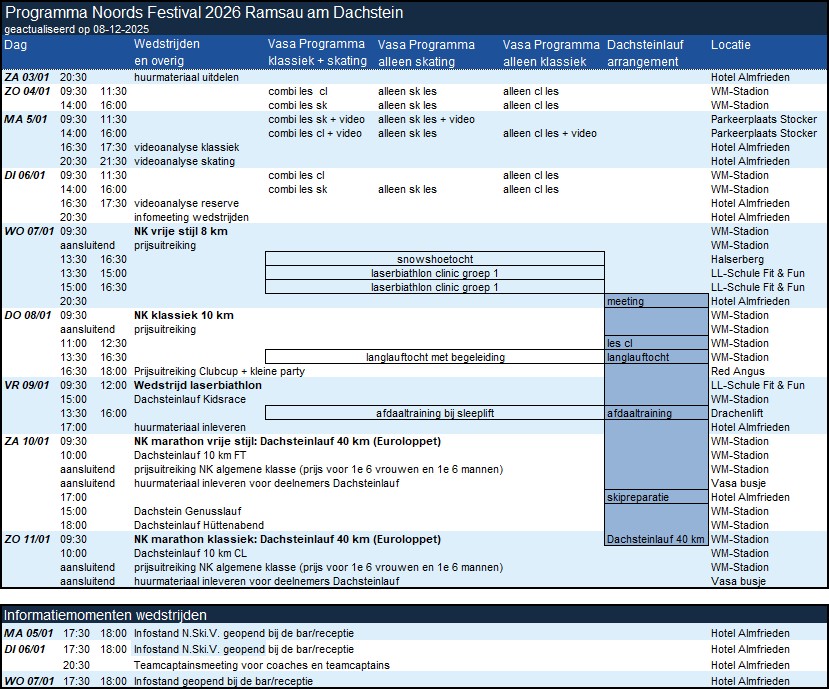Select the langlauftocht met begeleiding box
Screen dimensions: 829x690
pyautogui.click(x=434, y=357)
